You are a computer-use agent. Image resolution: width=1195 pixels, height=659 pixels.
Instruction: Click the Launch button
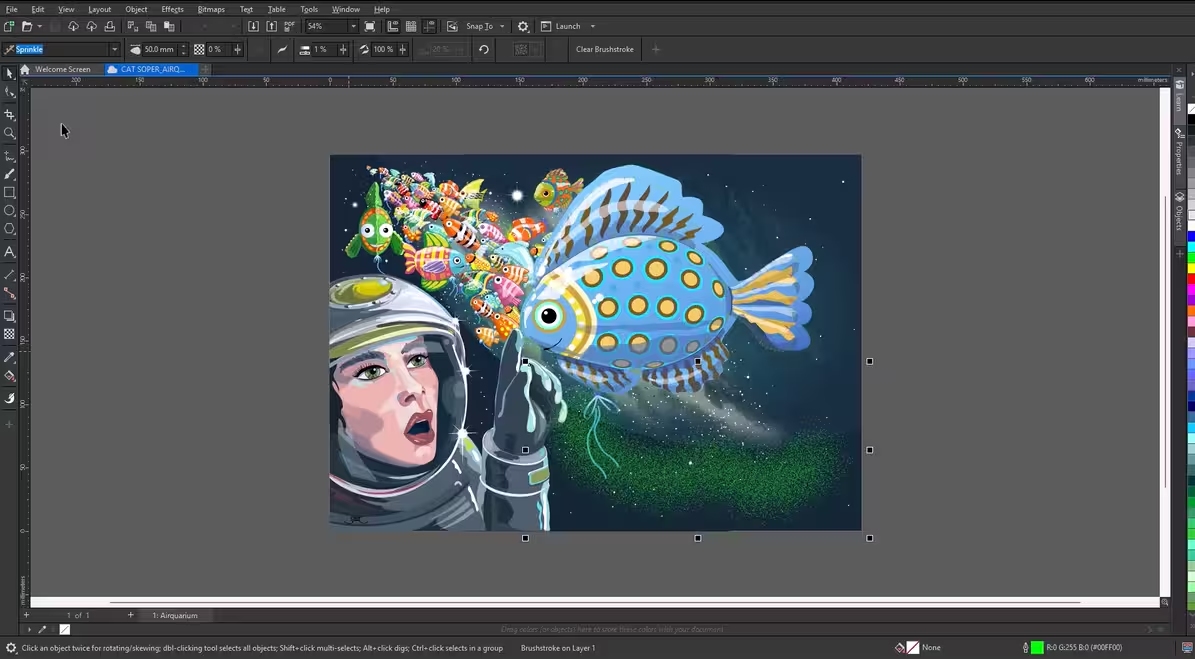click(x=567, y=26)
